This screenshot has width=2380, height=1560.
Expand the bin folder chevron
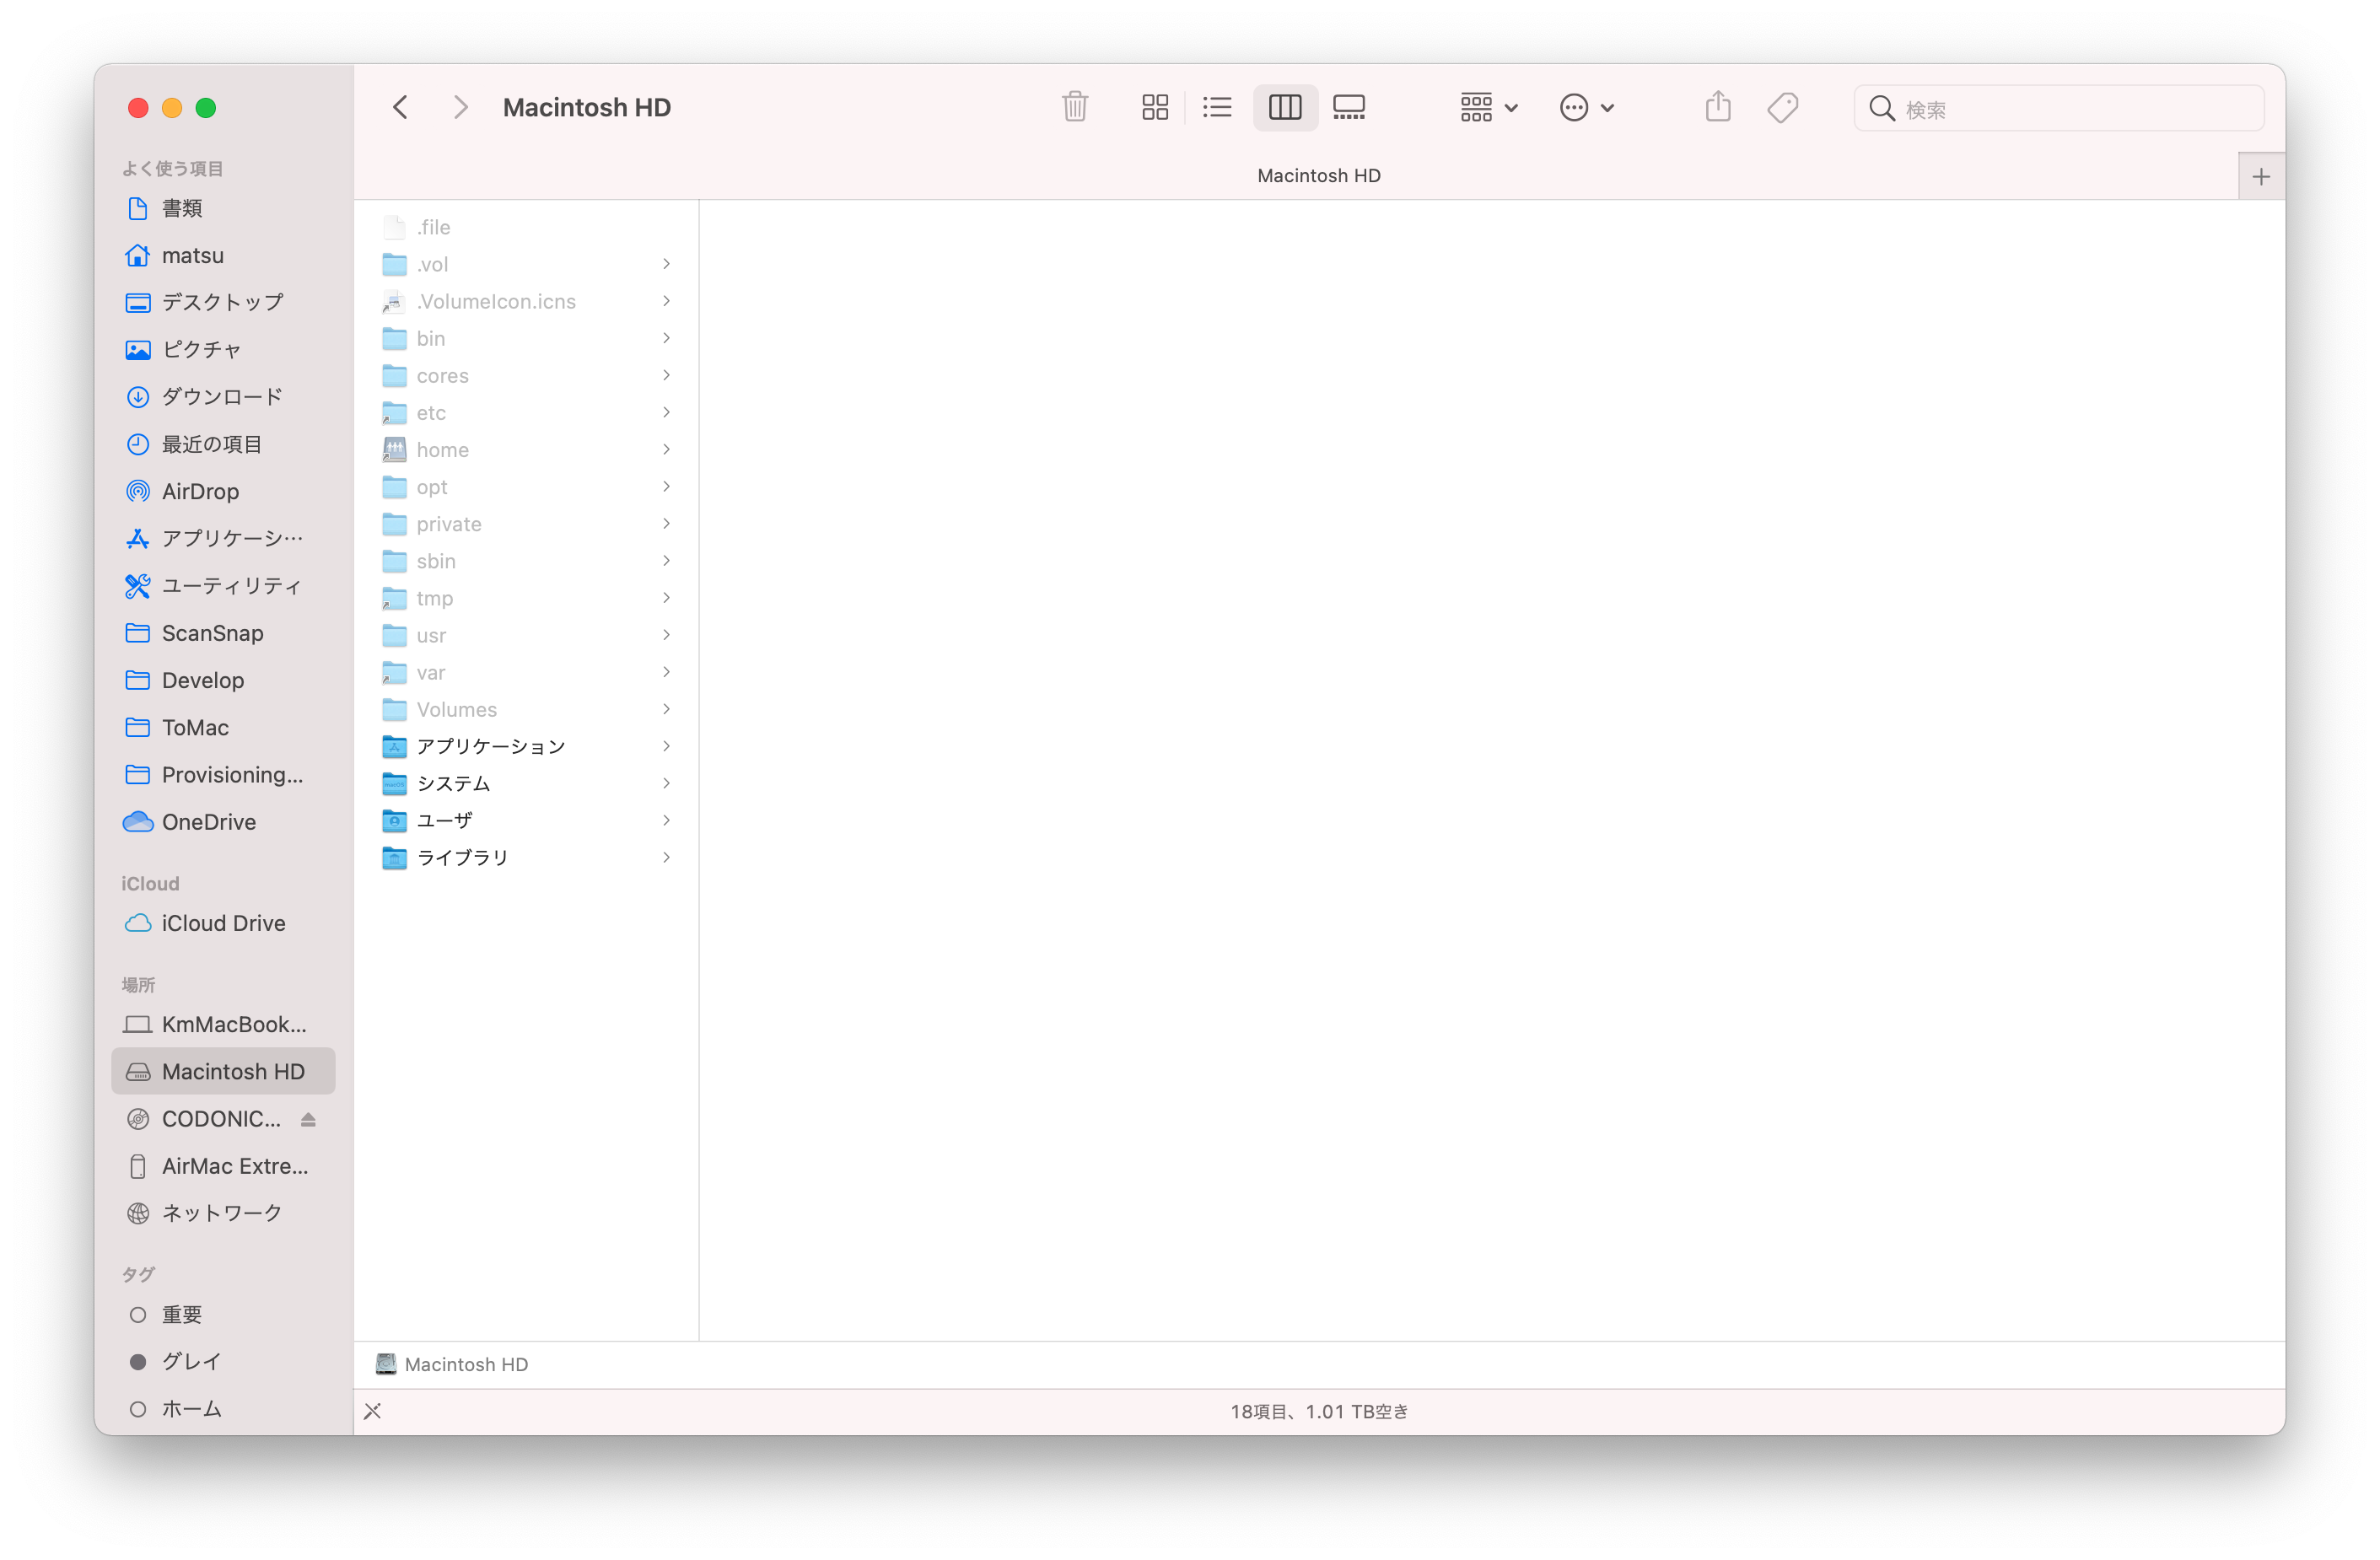(x=666, y=338)
